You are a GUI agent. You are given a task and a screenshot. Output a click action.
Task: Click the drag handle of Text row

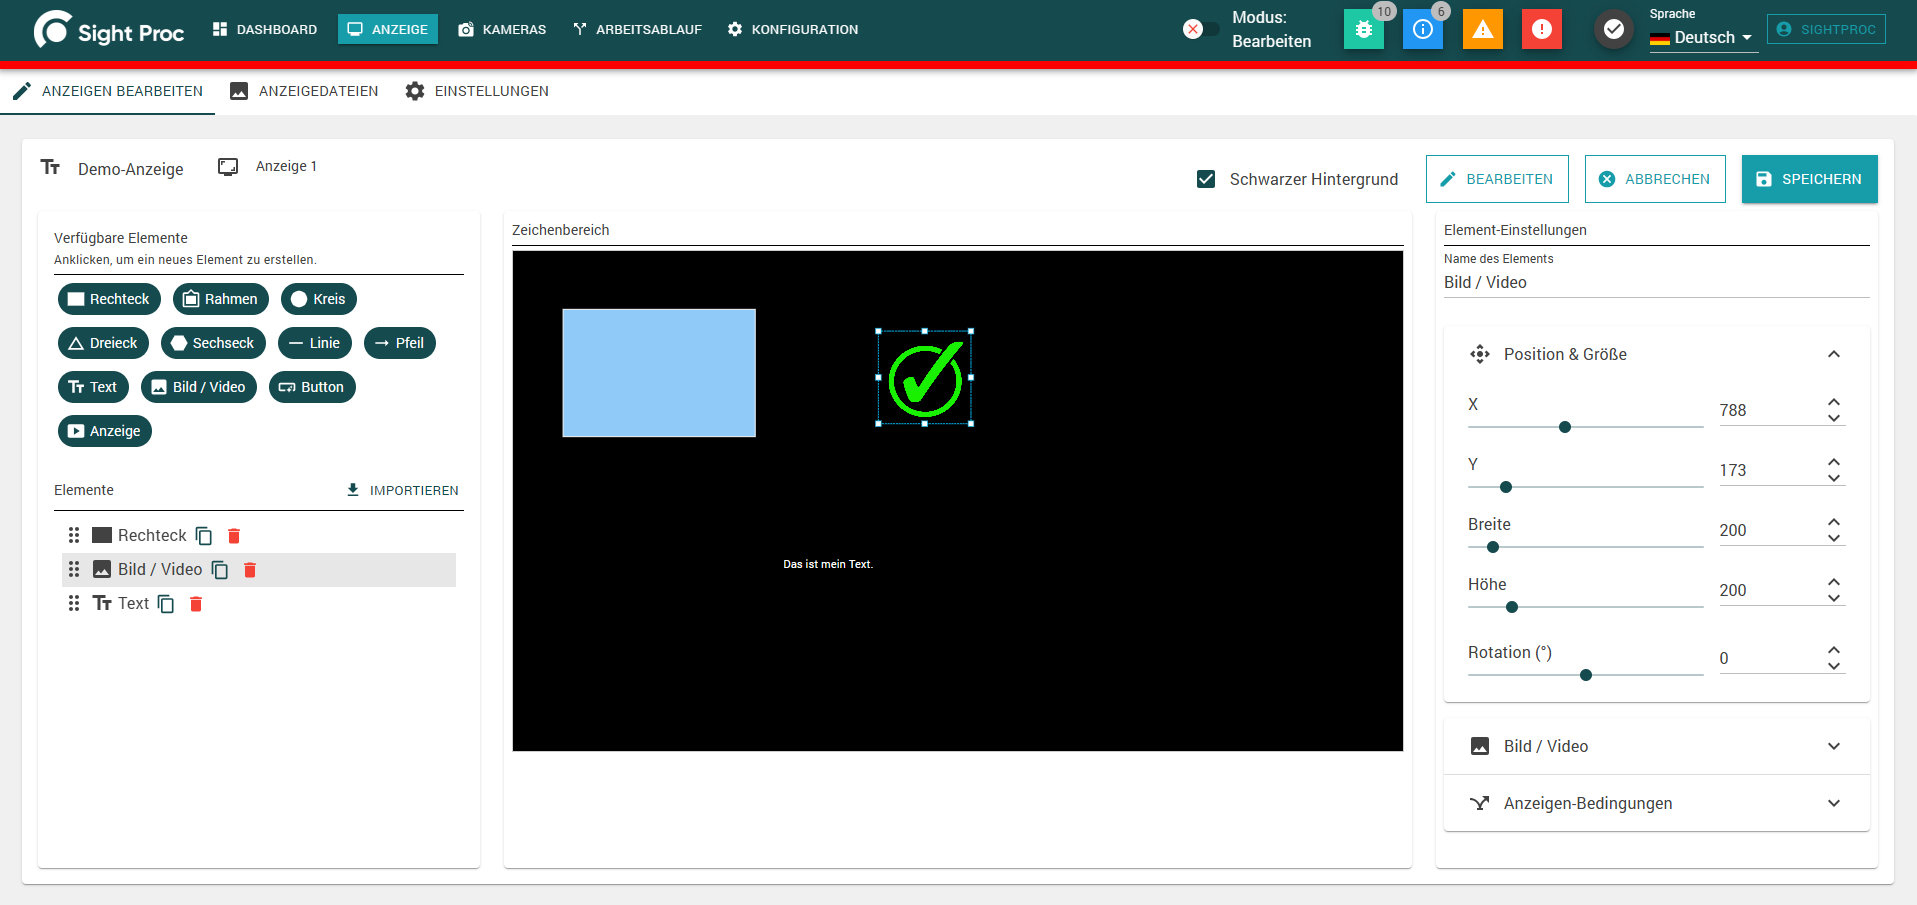pos(74,604)
